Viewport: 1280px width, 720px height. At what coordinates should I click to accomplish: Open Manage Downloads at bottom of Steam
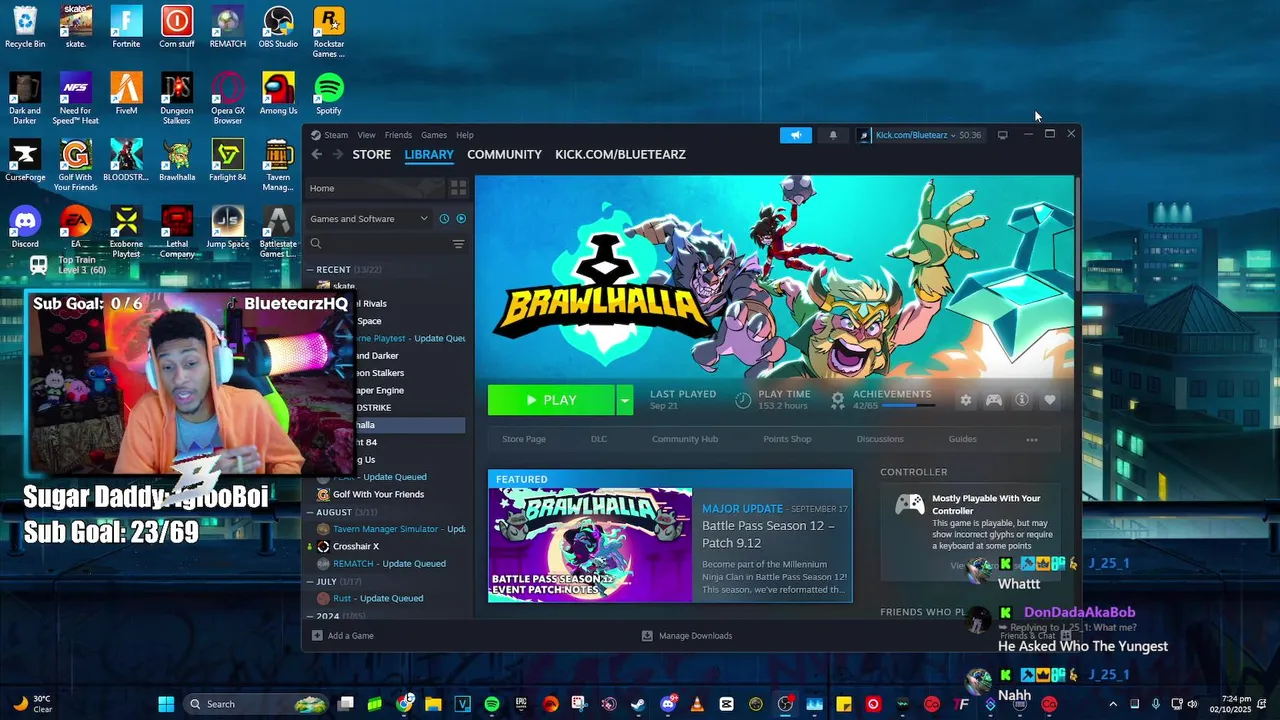click(686, 635)
